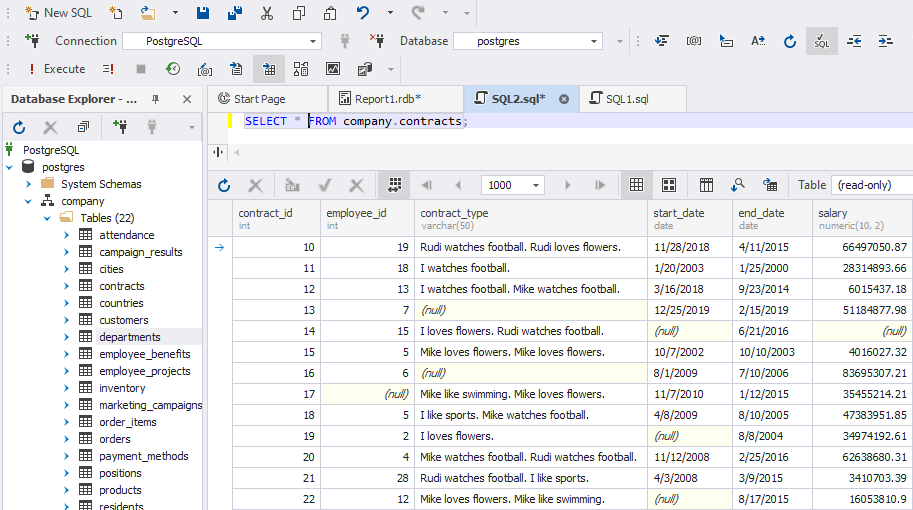Click the Undo arrow icon
The width and height of the screenshot is (913, 510).
(x=363, y=13)
